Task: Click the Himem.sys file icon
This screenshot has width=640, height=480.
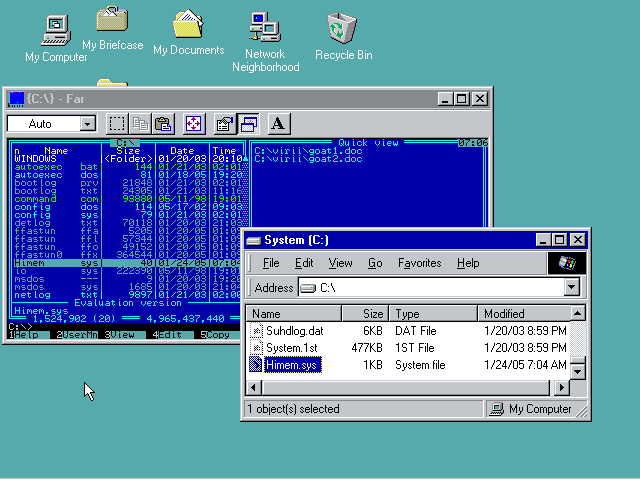Action: (256, 365)
